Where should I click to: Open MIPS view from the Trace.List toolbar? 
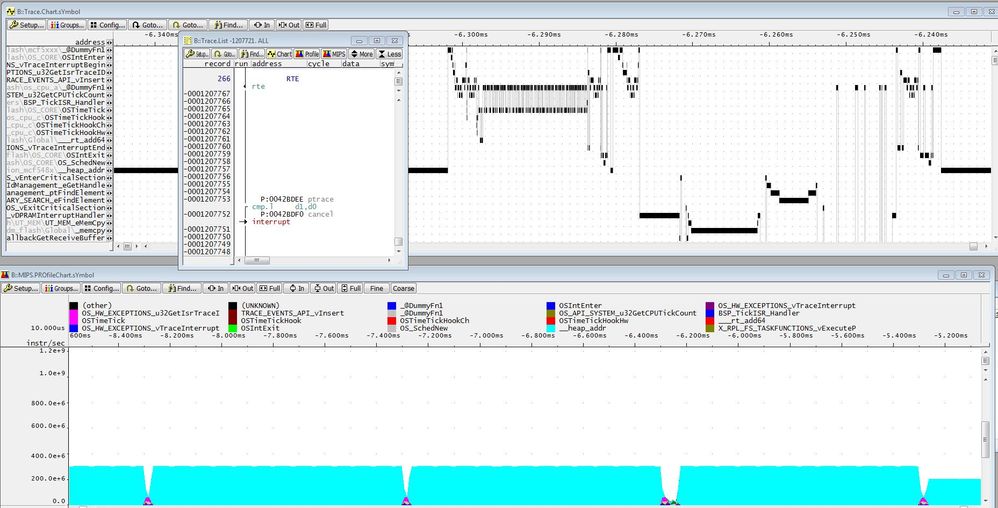click(334, 54)
